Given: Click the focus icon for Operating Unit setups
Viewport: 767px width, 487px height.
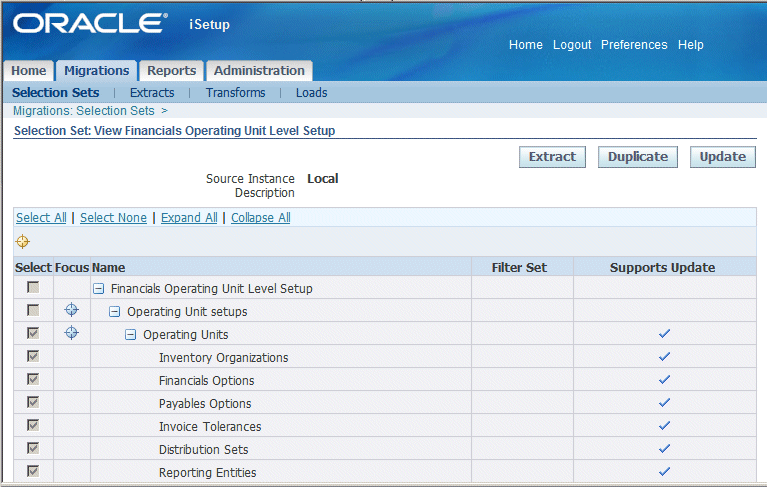Looking at the screenshot, I should pos(71,310).
